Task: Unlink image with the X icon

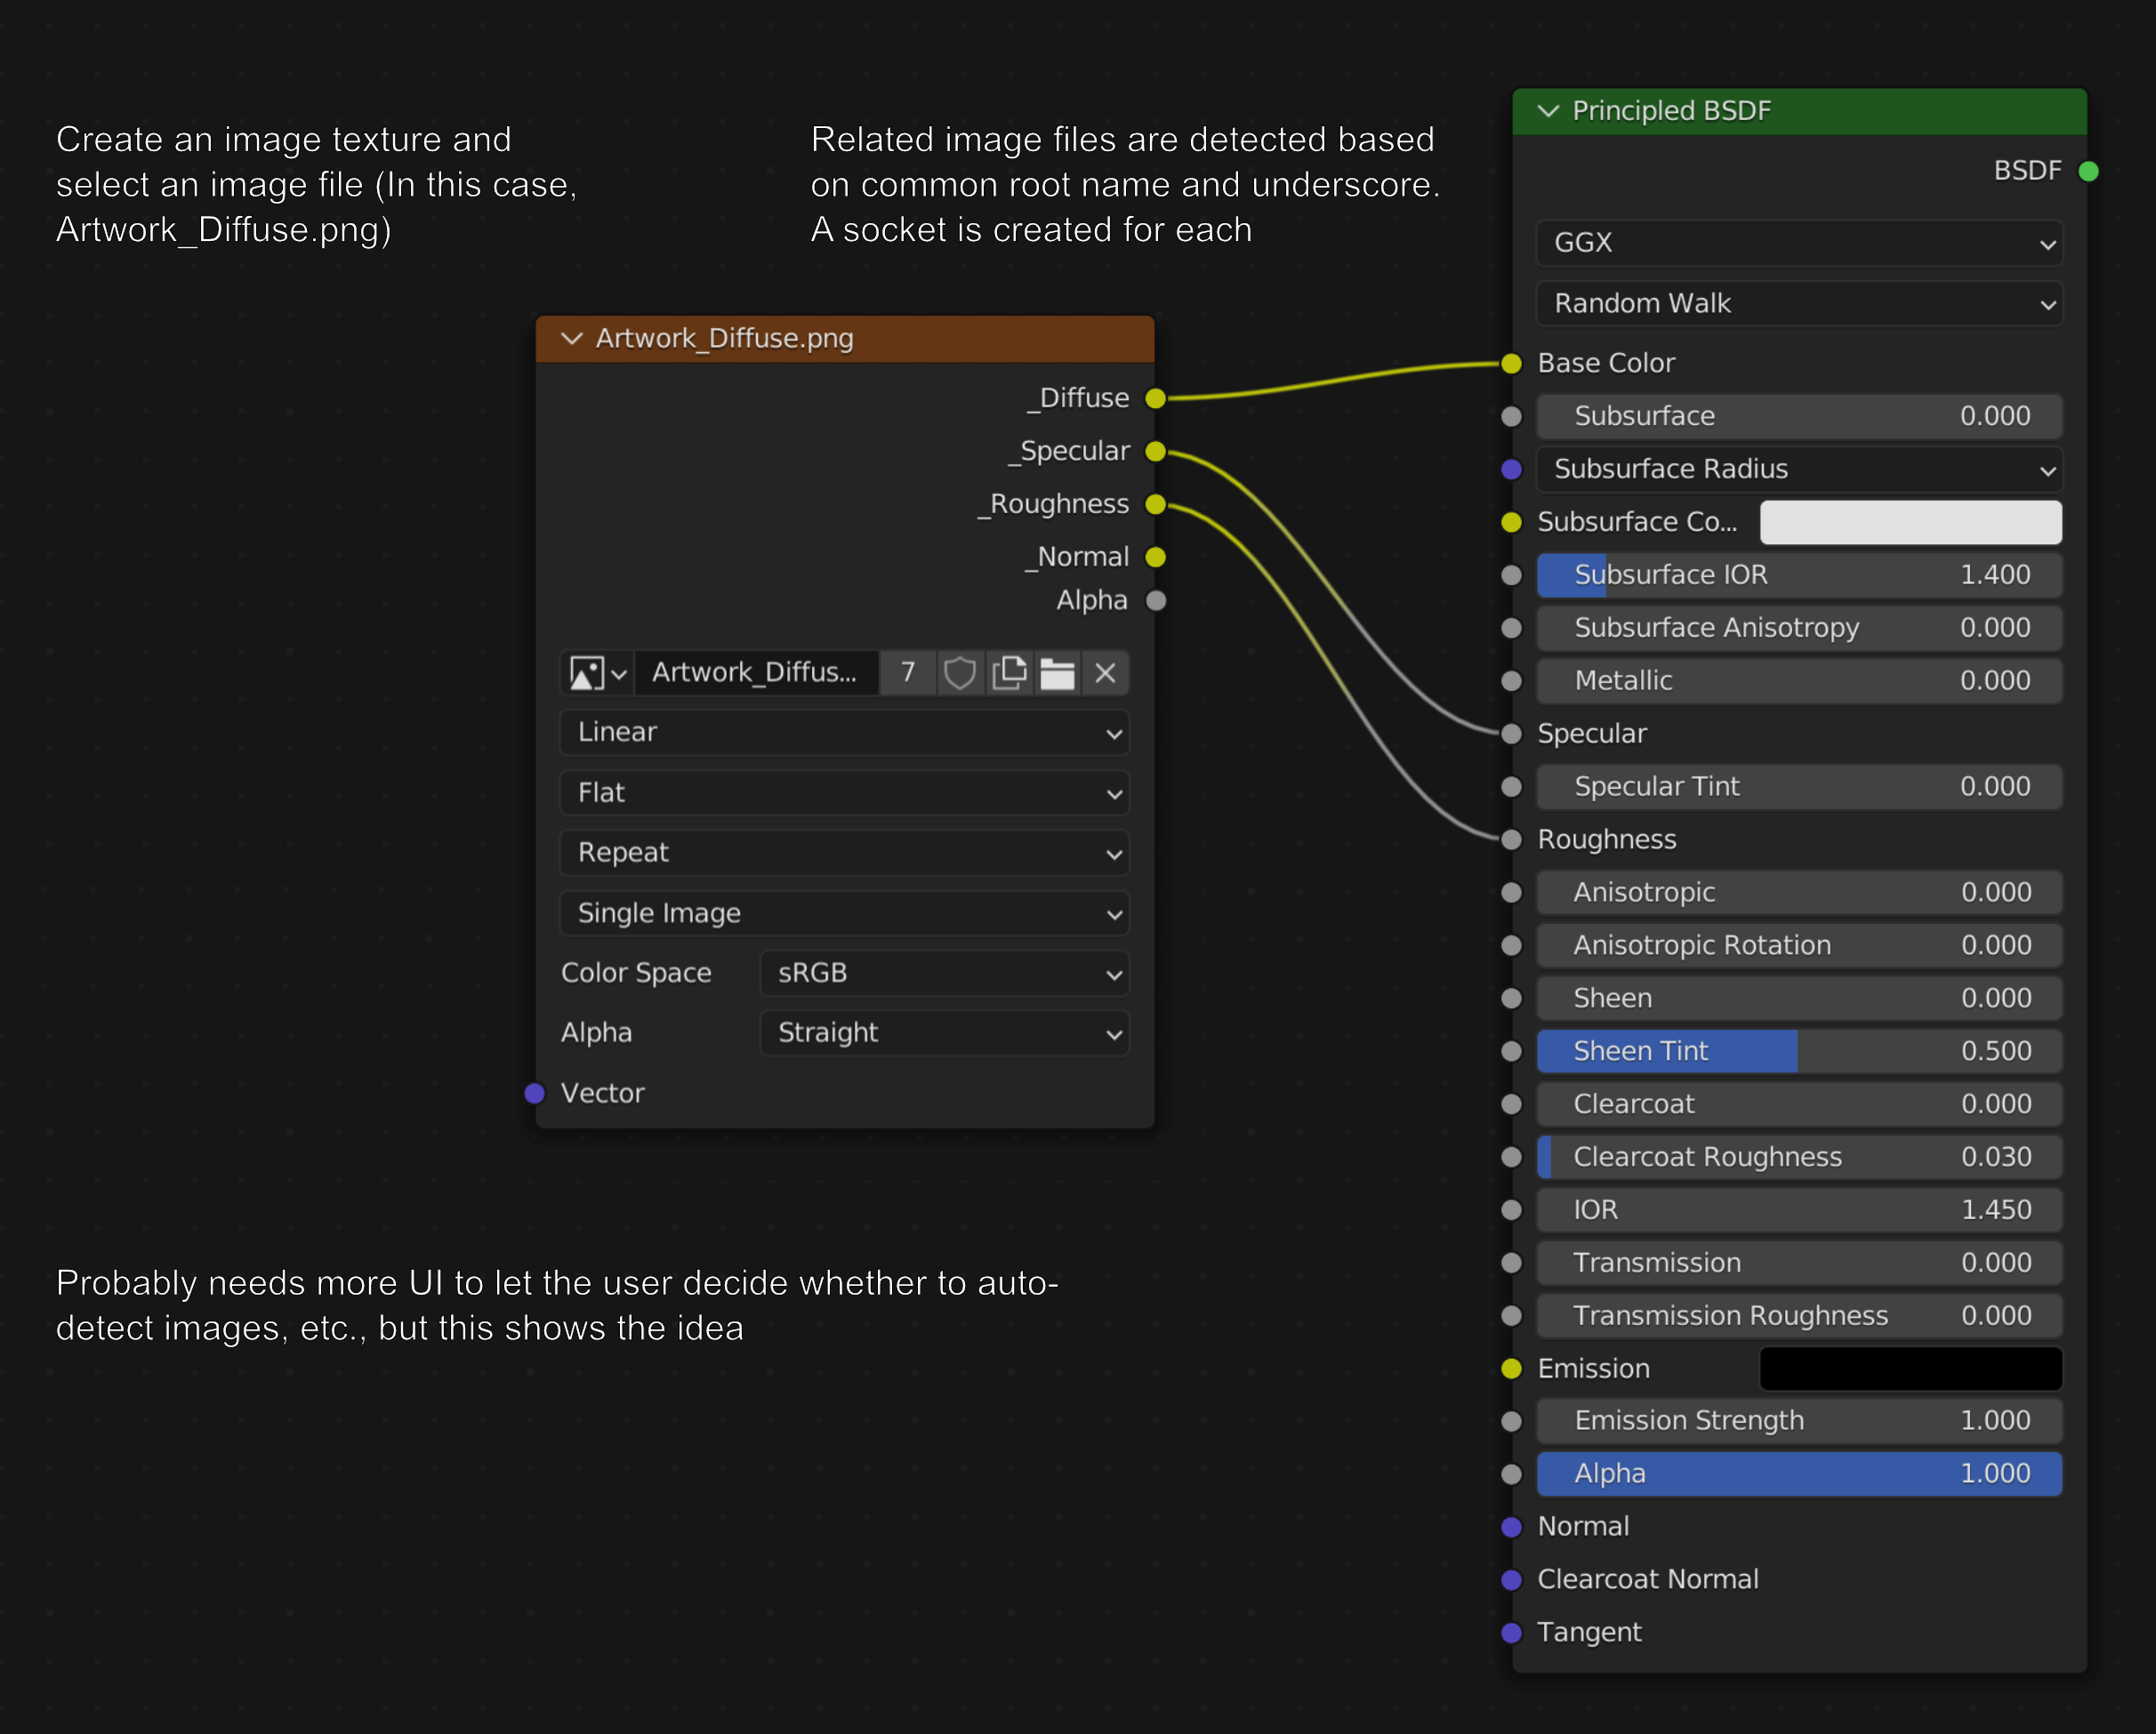Action: (x=1105, y=673)
